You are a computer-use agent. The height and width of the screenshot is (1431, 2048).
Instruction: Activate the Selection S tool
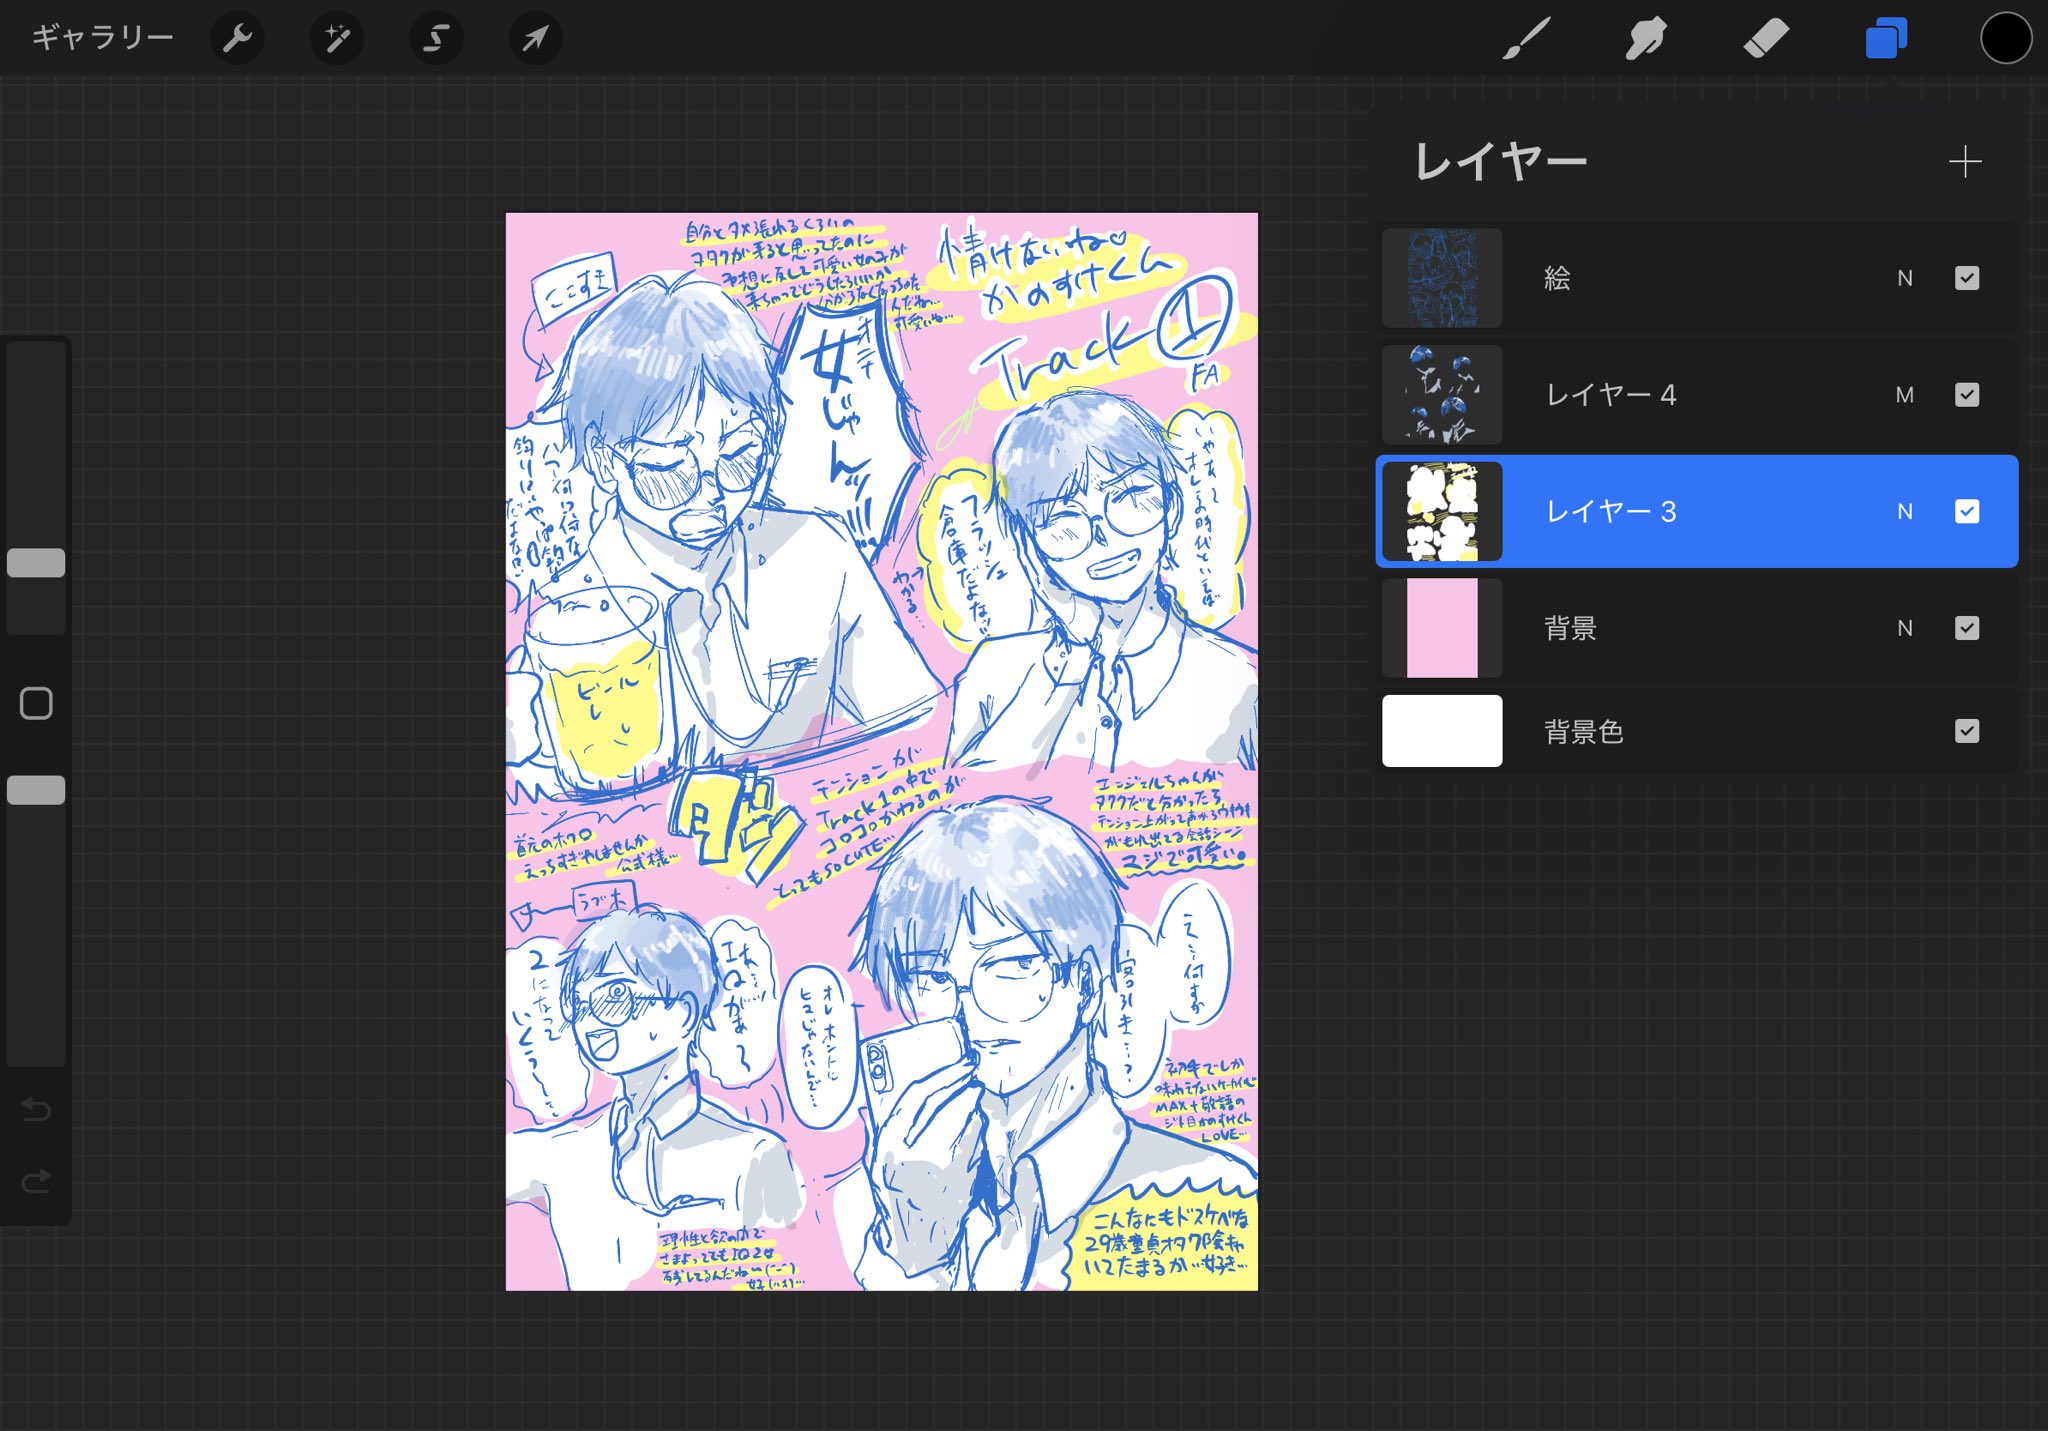coord(436,39)
